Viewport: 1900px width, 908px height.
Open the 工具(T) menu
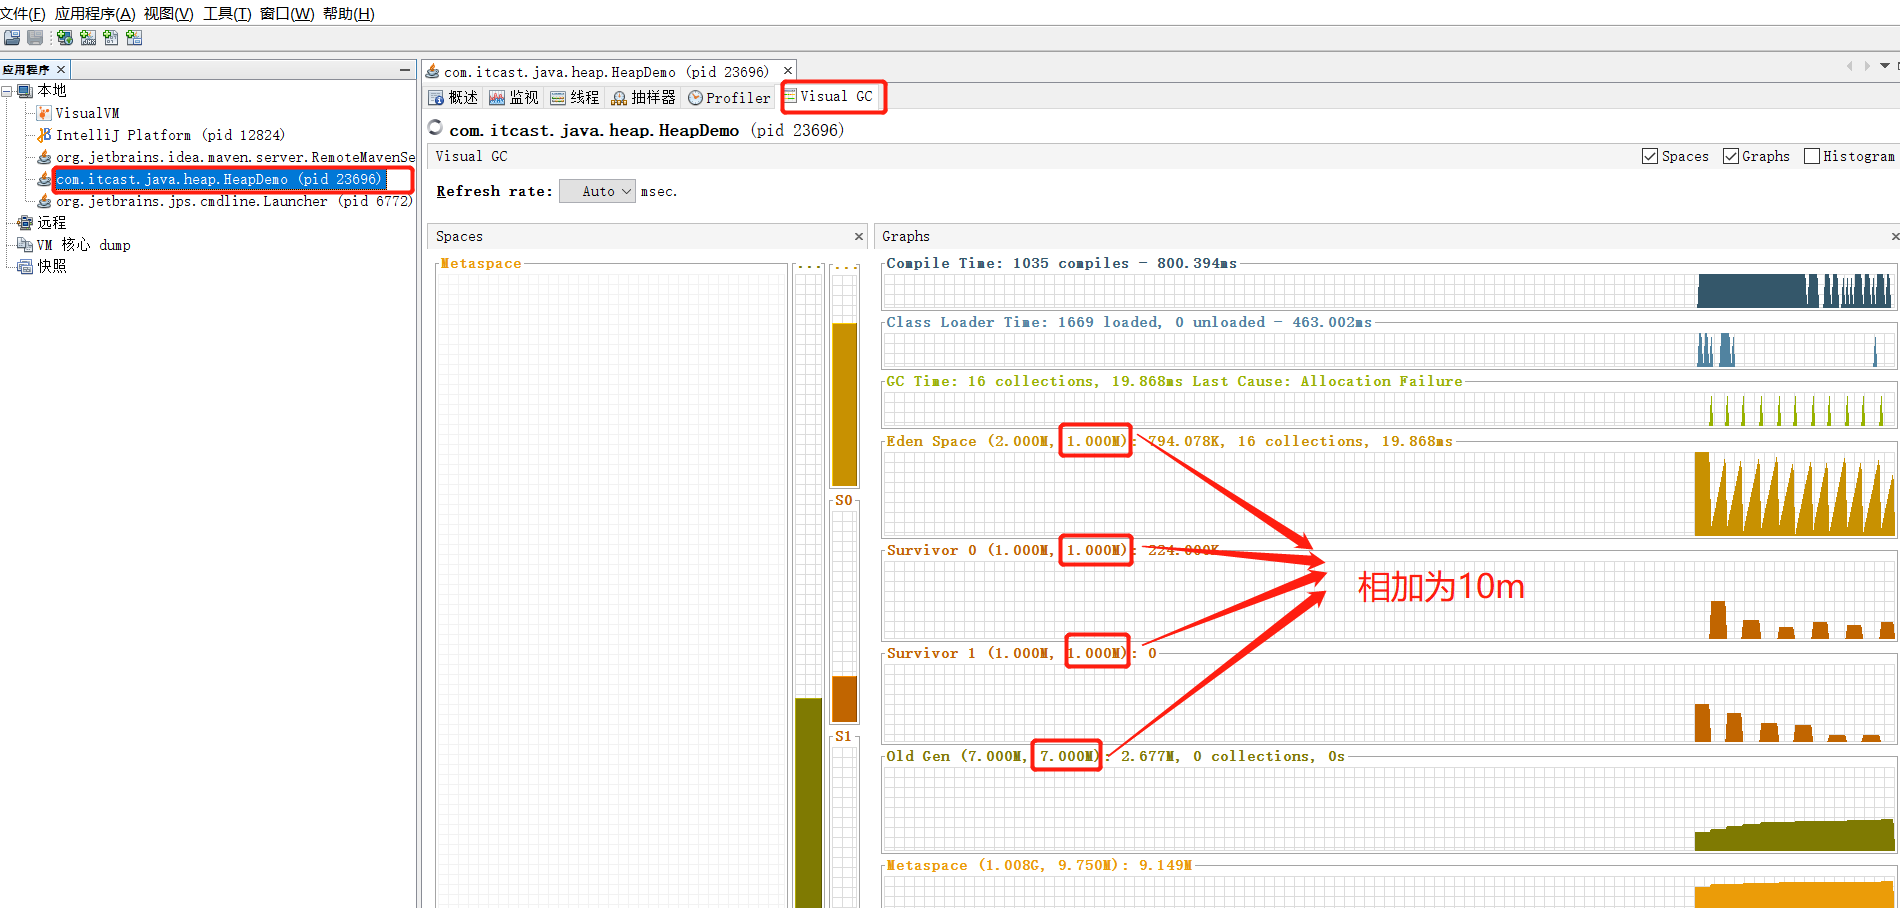click(227, 13)
